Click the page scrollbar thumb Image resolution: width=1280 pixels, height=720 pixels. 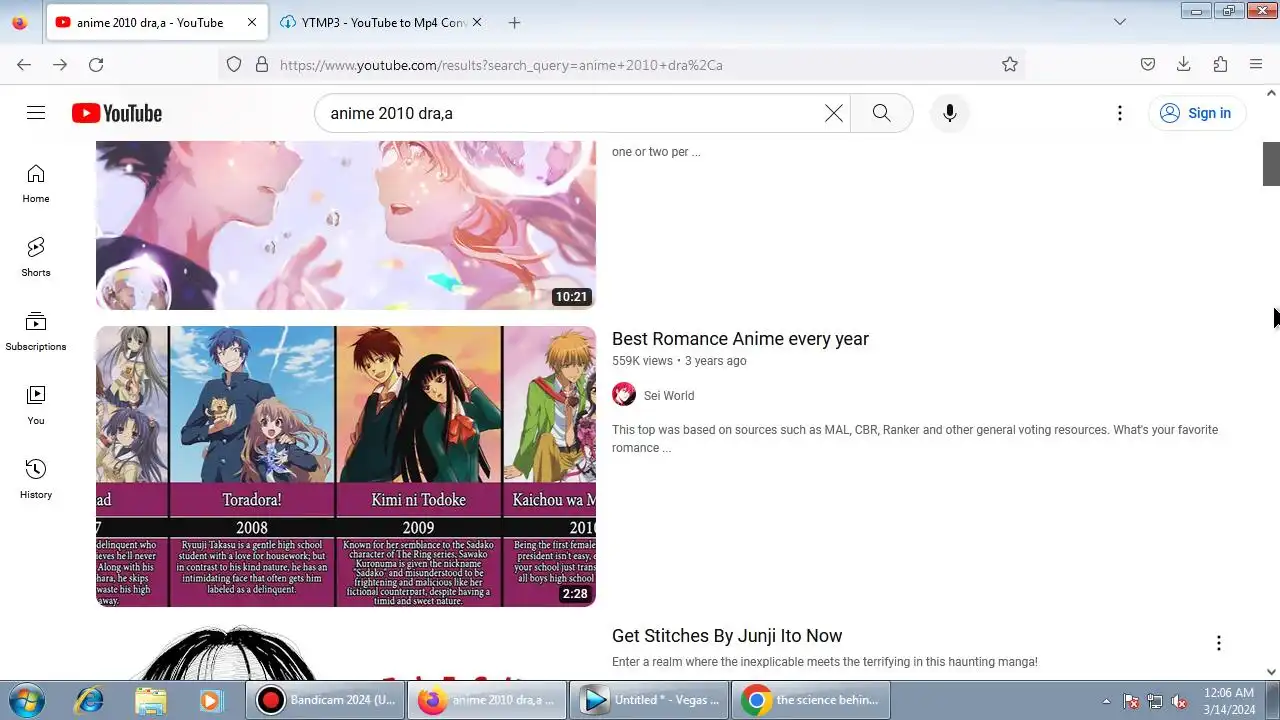click(1271, 164)
